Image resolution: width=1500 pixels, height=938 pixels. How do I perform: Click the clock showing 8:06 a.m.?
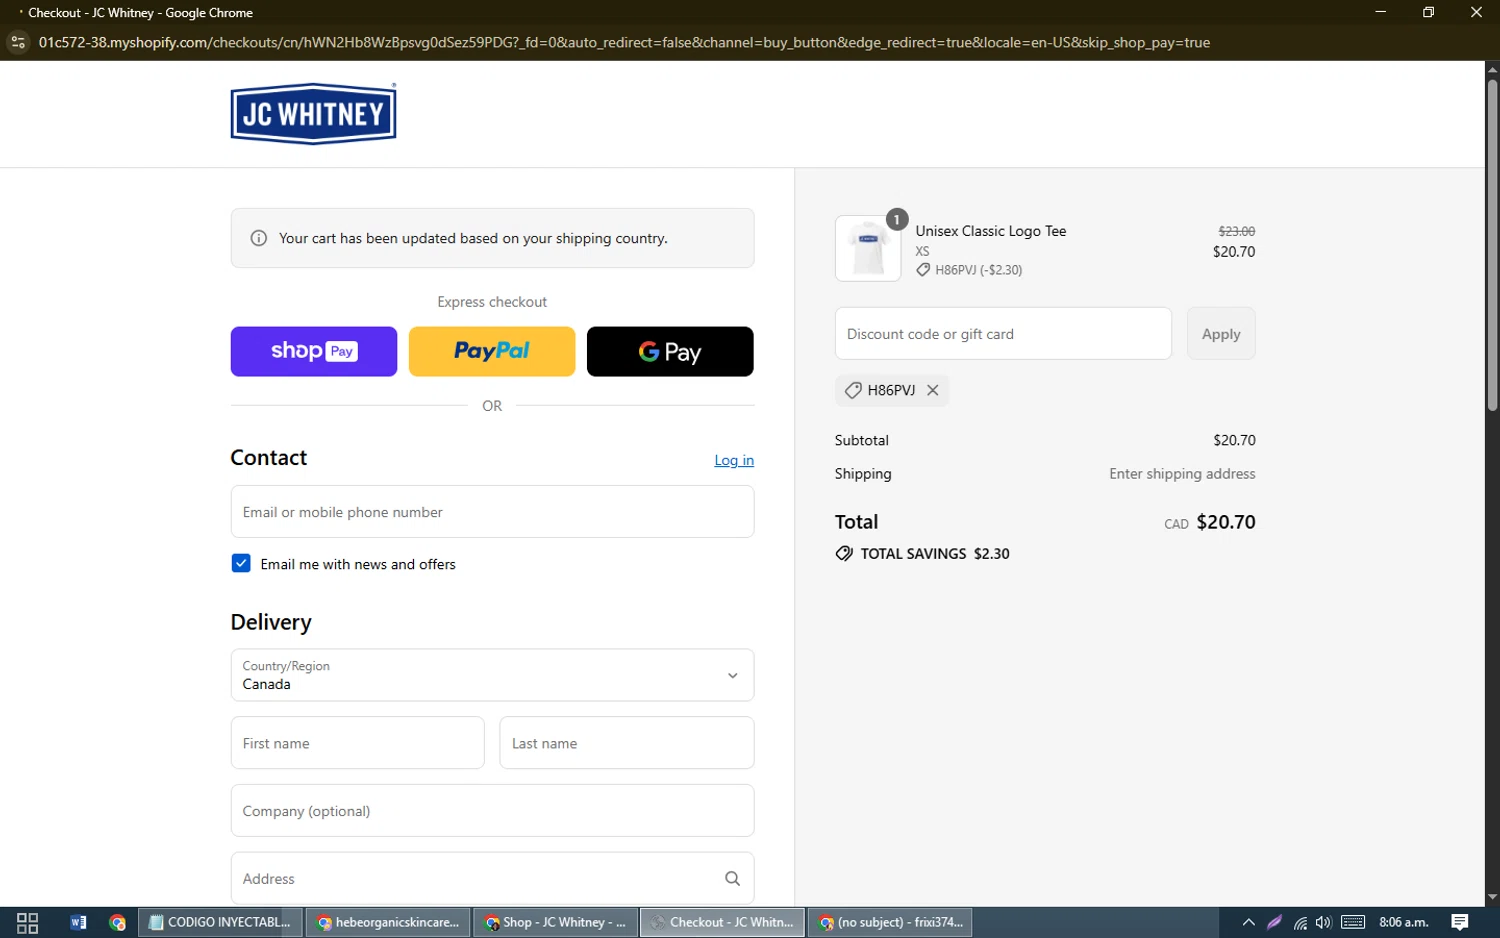[x=1404, y=922]
